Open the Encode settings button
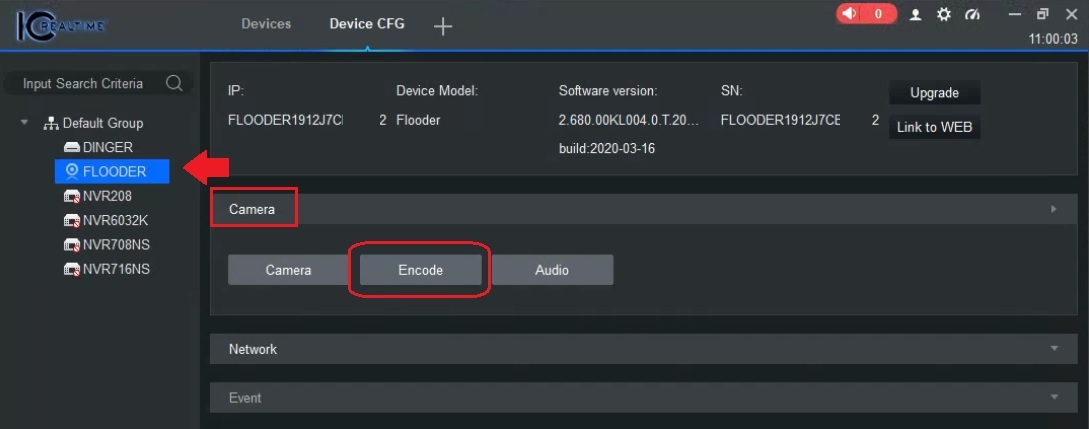The image size is (1089, 429). (420, 270)
